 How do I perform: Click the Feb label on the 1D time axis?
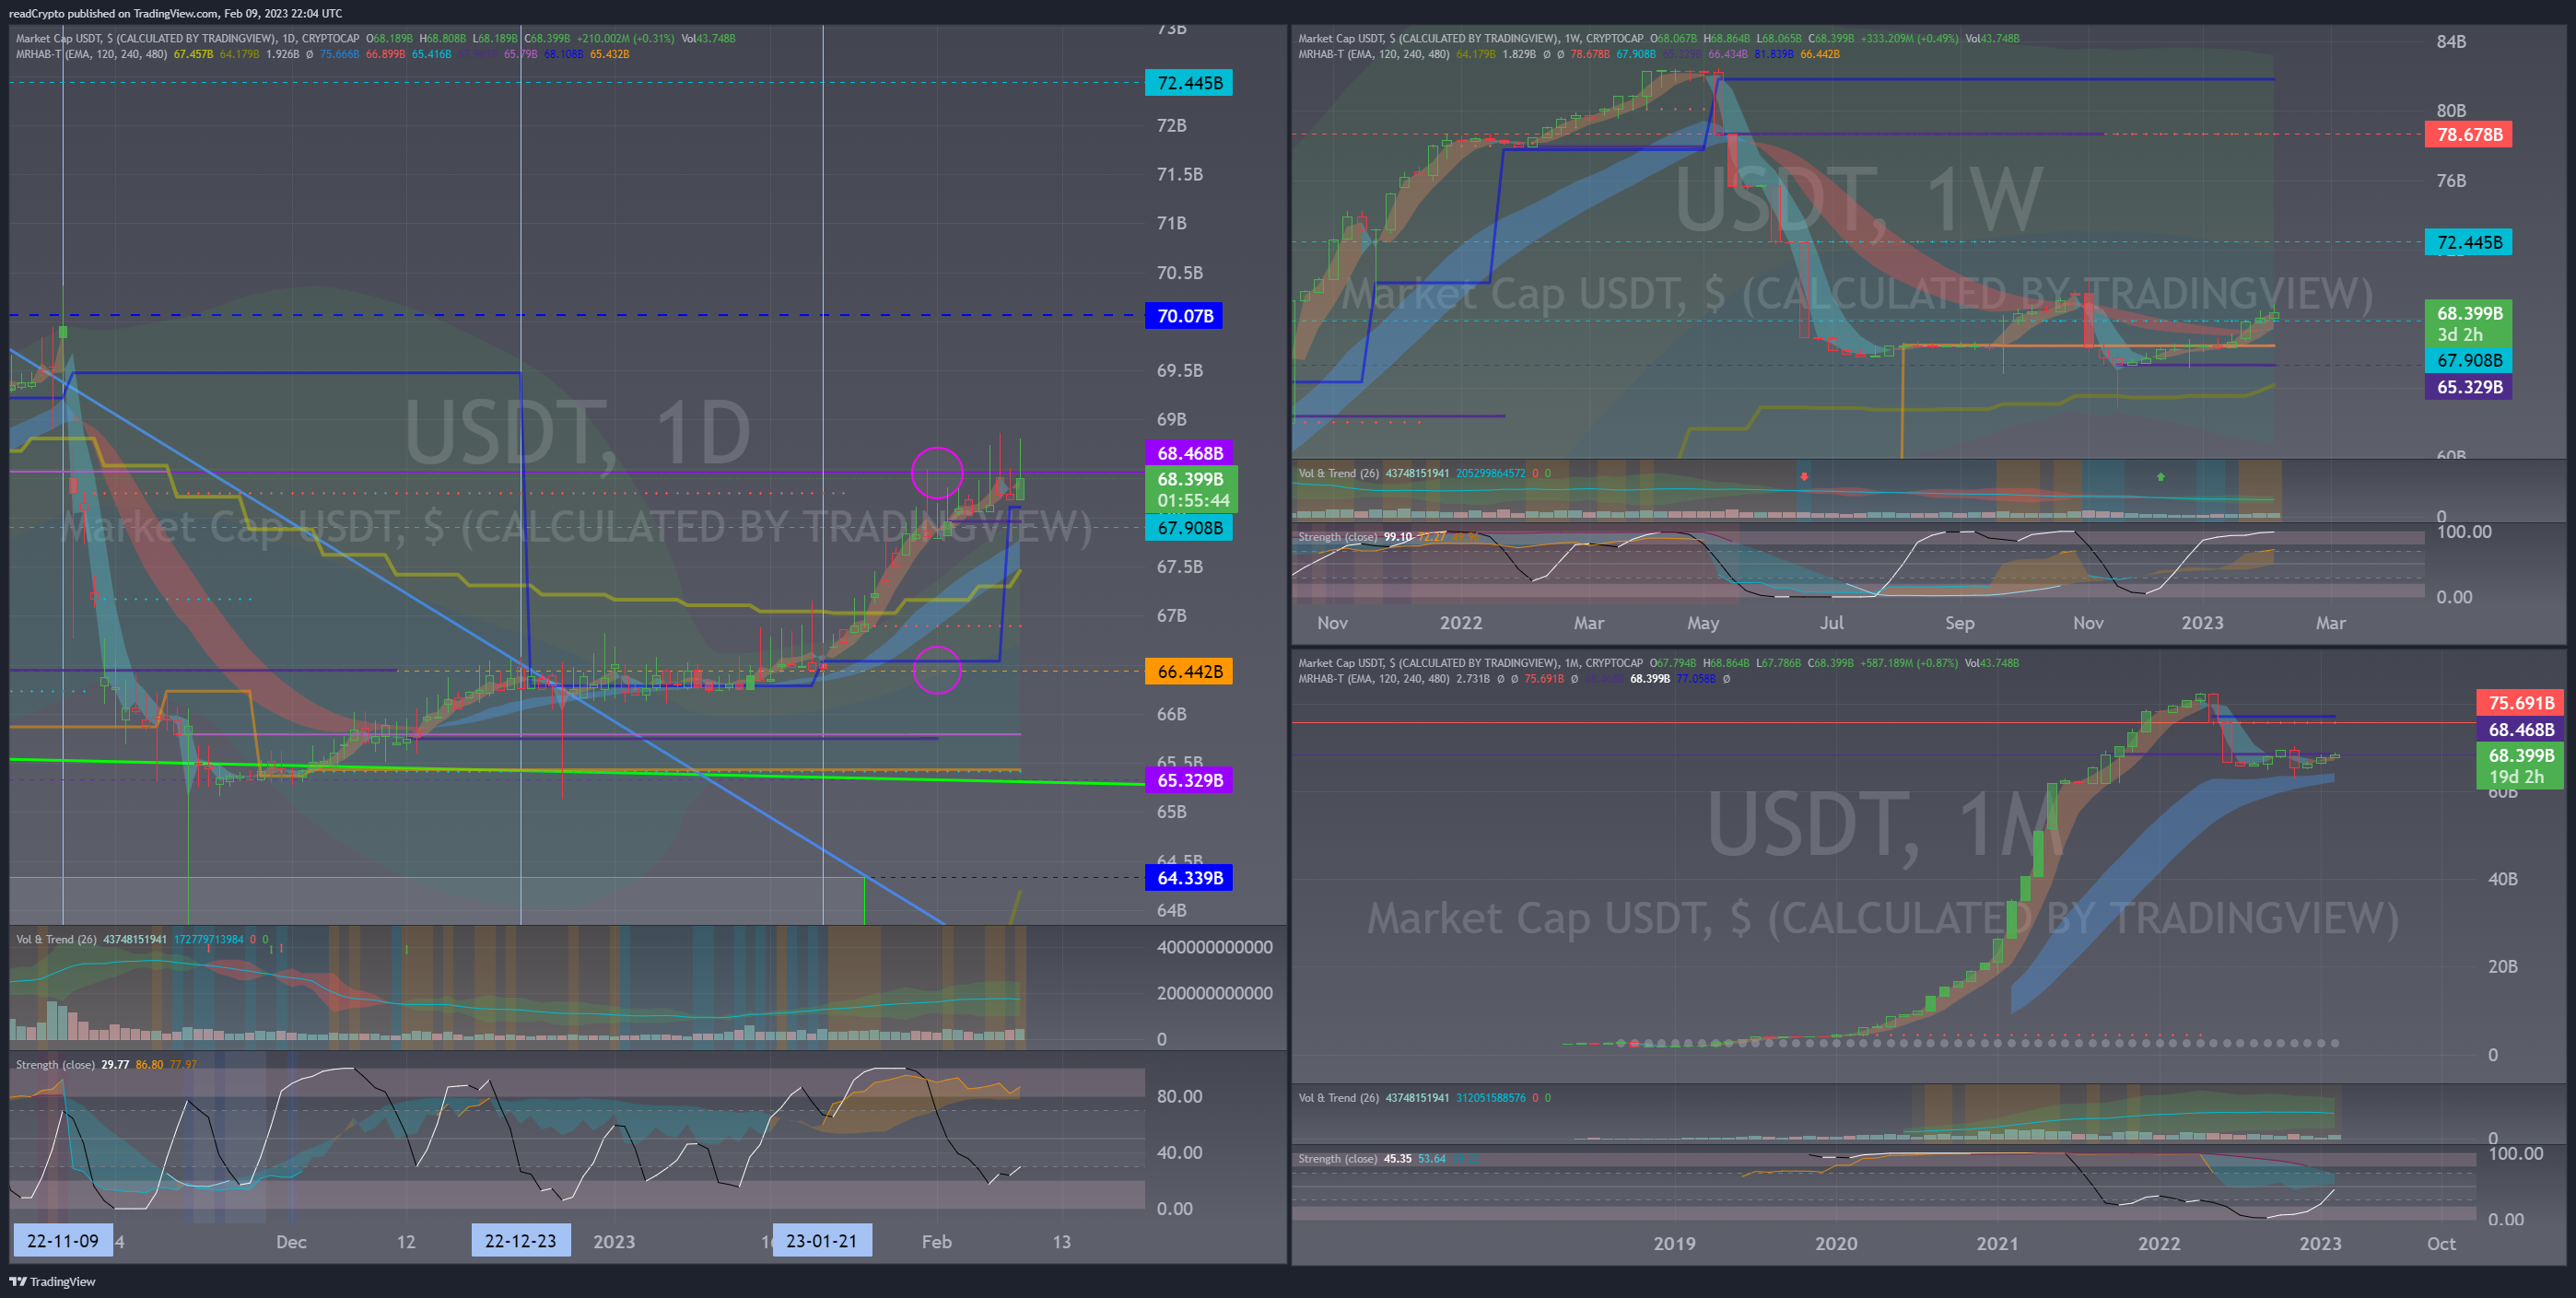(x=936, y=1242)
